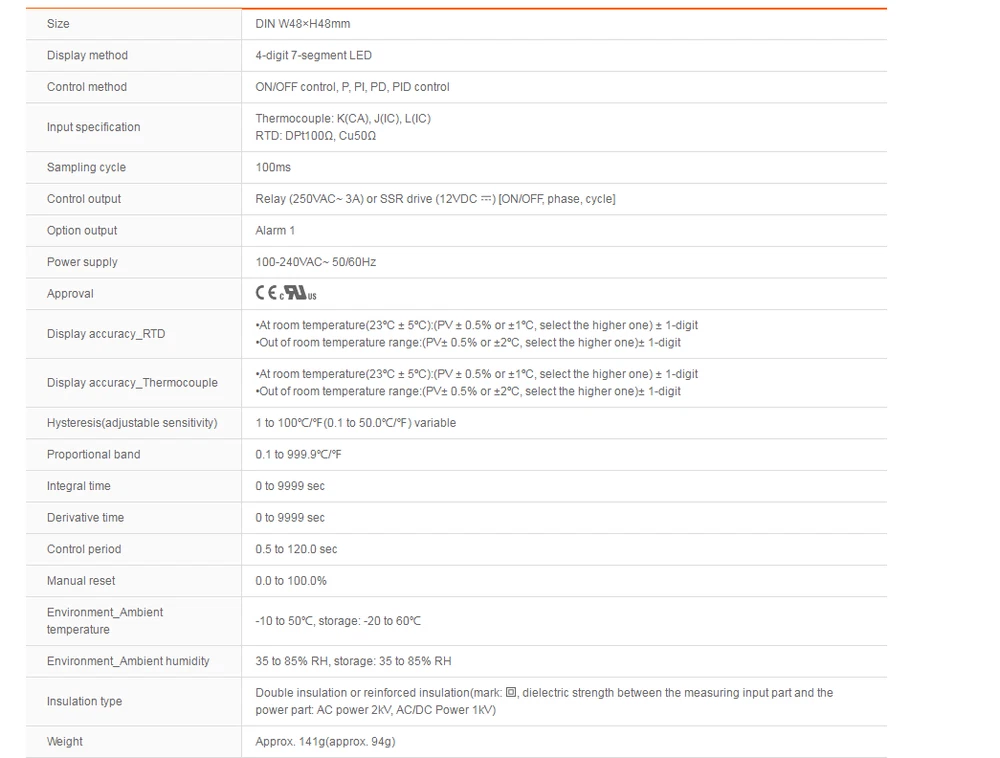This screenshot has width=1000, height=758.
Task: Click the Control output label
Action: 84,199
